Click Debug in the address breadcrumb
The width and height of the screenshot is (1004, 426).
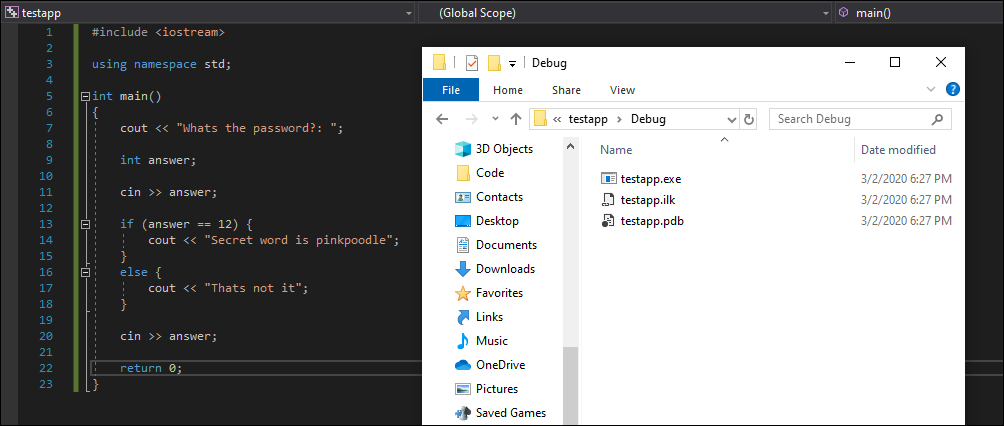pyautogui.click(x=649, y=119)
